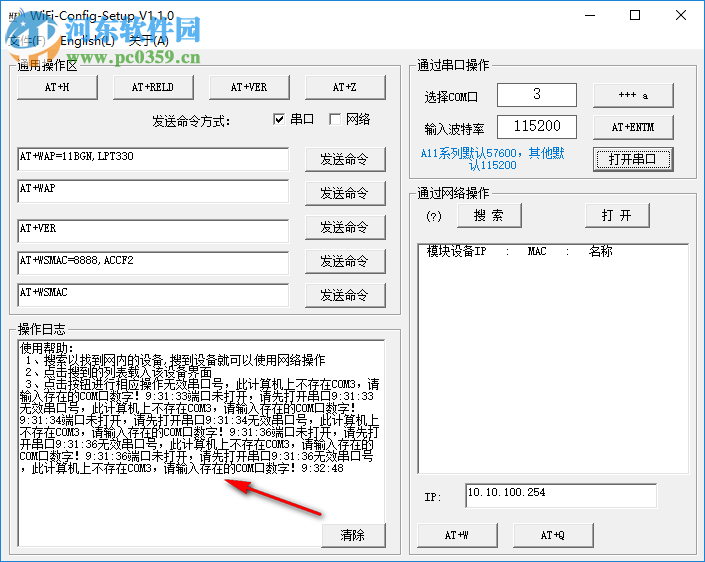Focus the AT+WAP=11BGN,LPT330 command field

click(x=153, y=159)
